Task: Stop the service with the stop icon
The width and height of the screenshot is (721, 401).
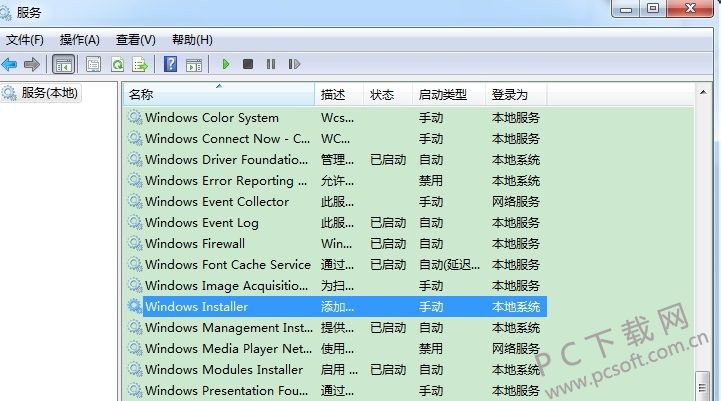Action: 248,64
